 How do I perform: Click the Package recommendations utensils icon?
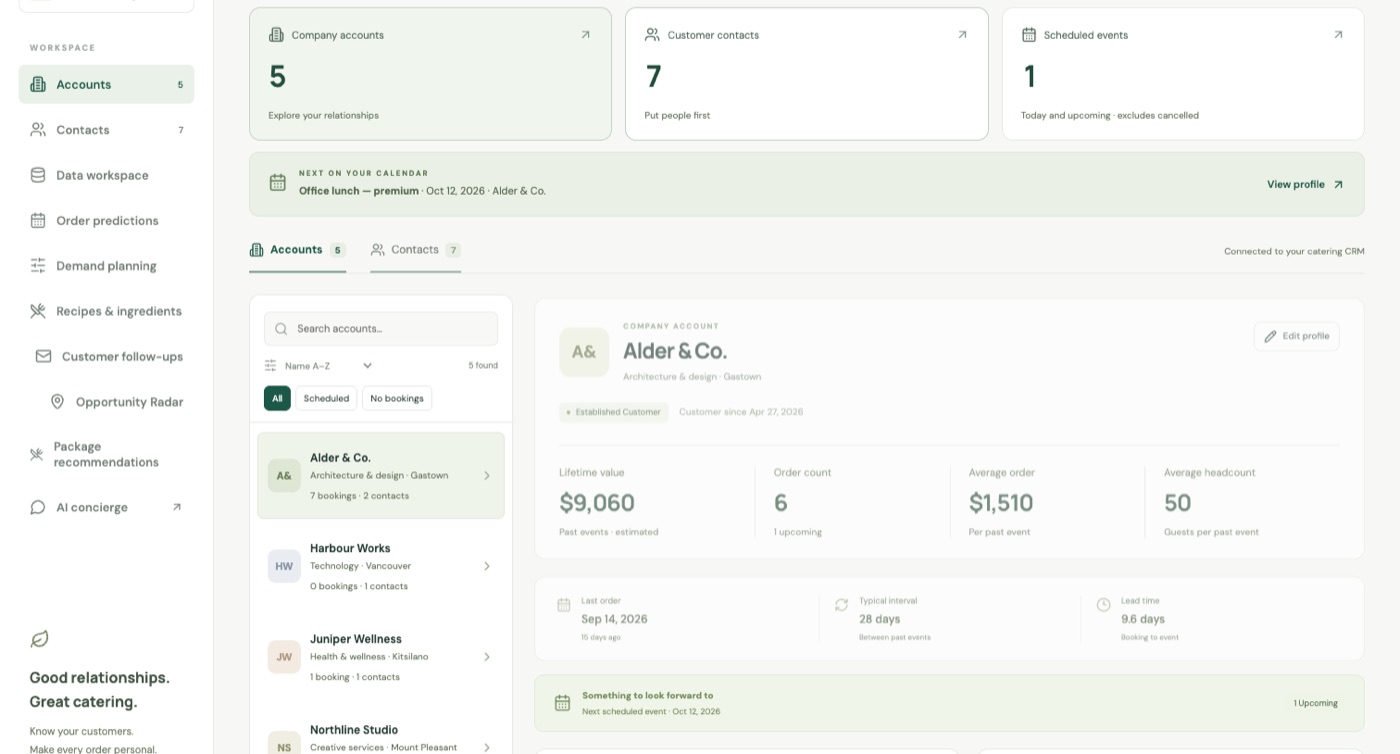(x=37, y=454)
